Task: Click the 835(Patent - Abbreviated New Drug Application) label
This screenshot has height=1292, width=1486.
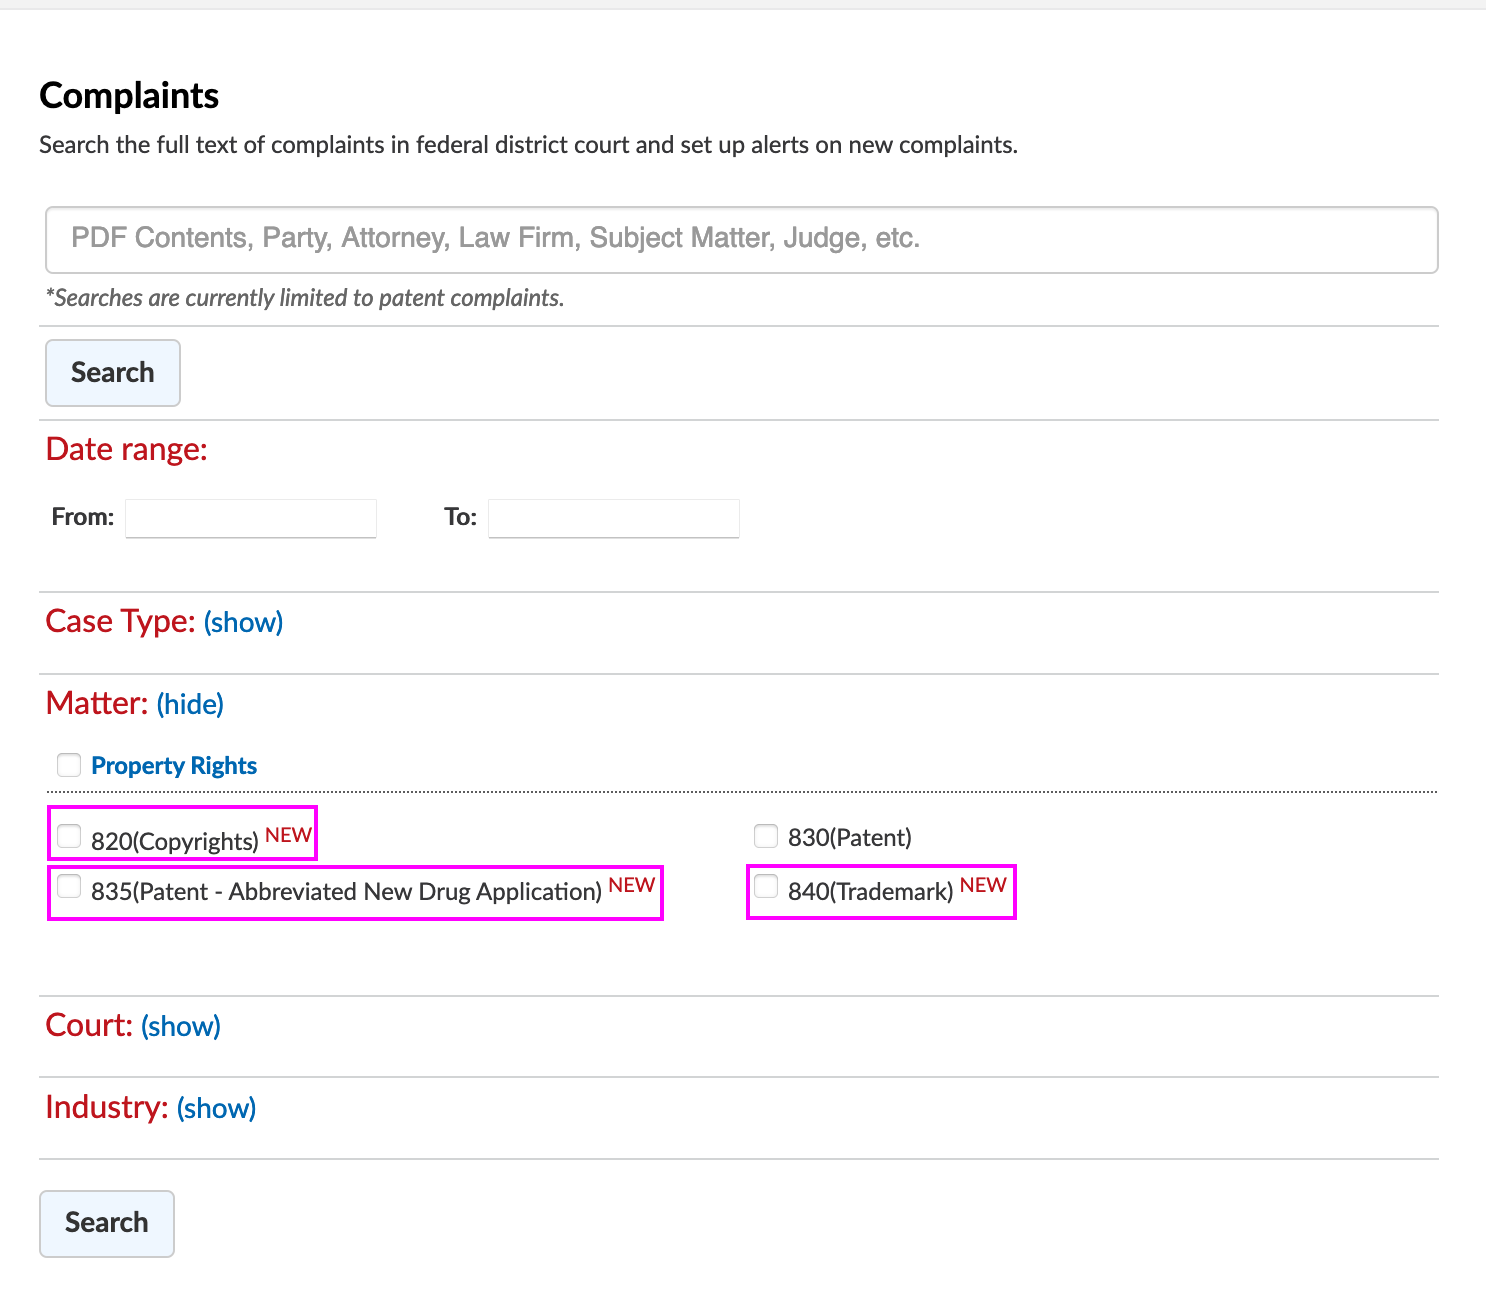Action: point(346,891)
